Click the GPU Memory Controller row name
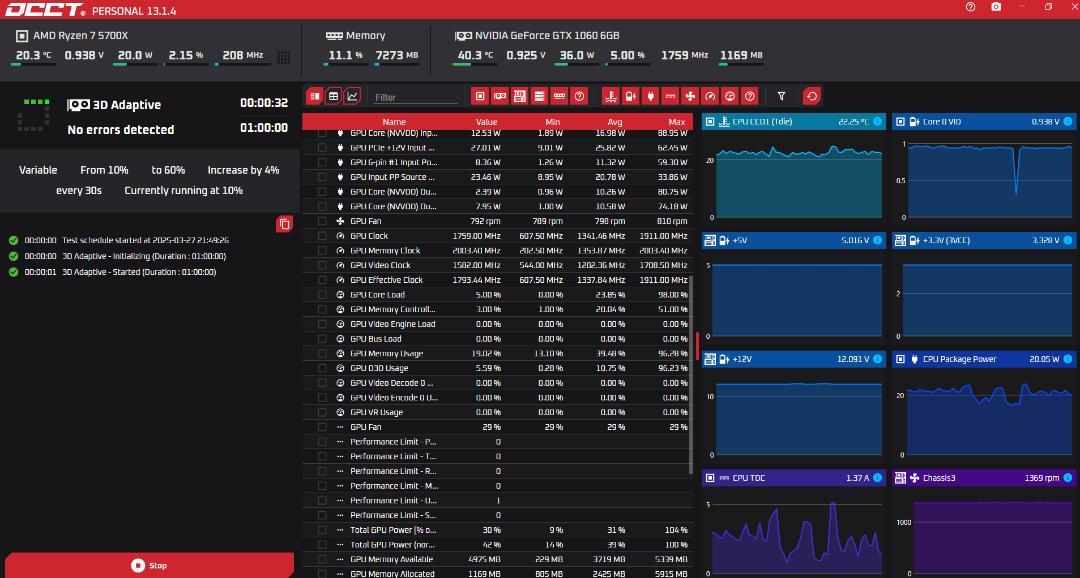The image size is (1080, 578). click(x=393, y=309)
